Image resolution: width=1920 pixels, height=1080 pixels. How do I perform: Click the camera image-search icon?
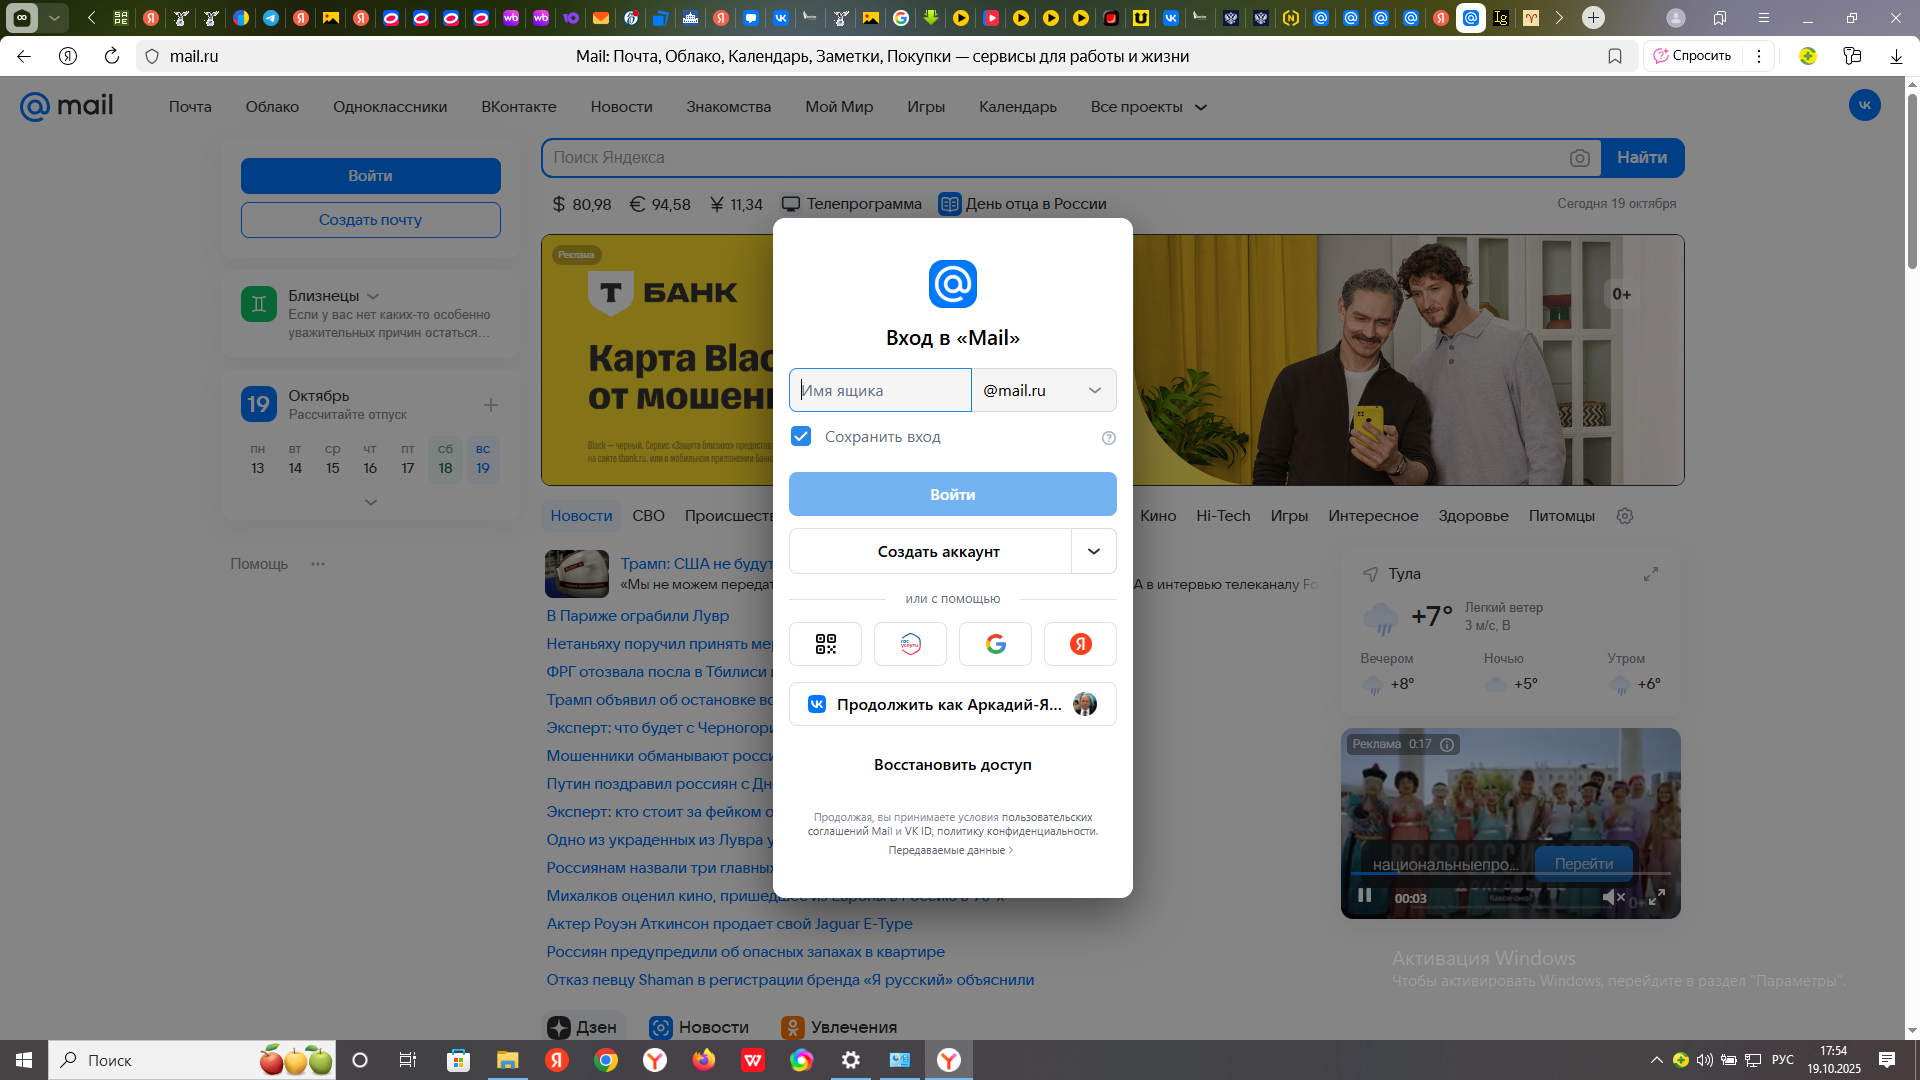click(x=1579, y=158)
